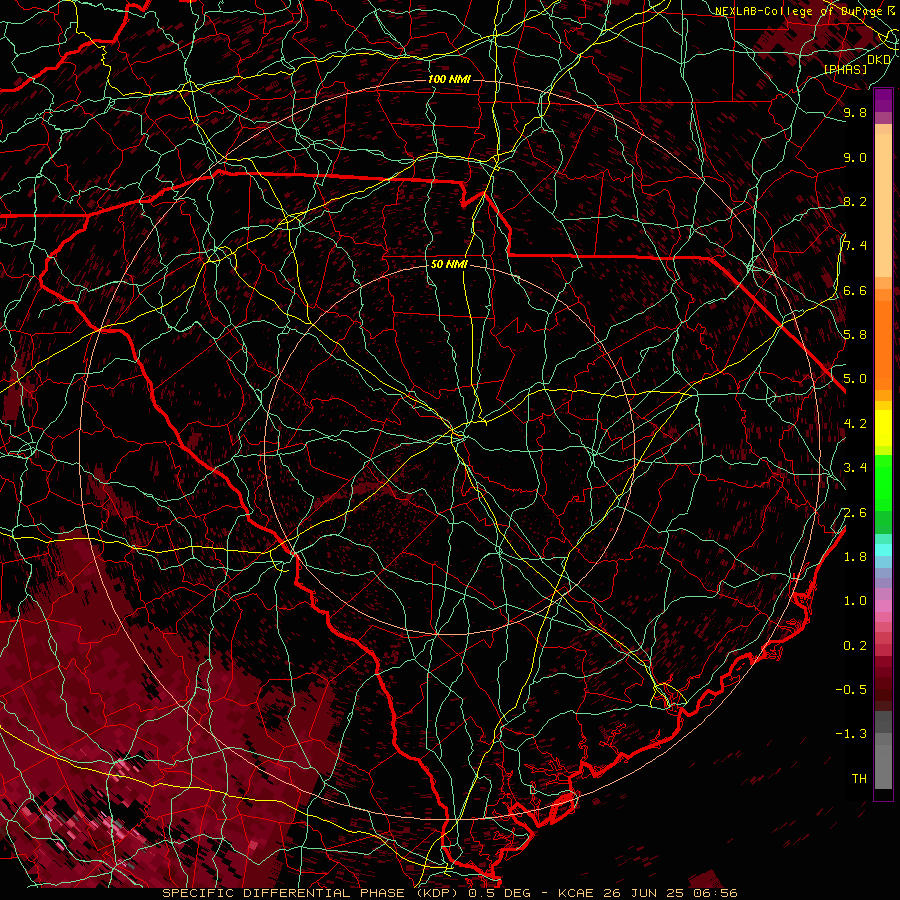Viewport: 900px width, 900px height.
Task: Click the (KDP) abbreviation in the caption
Action: [x=437, y=893]
